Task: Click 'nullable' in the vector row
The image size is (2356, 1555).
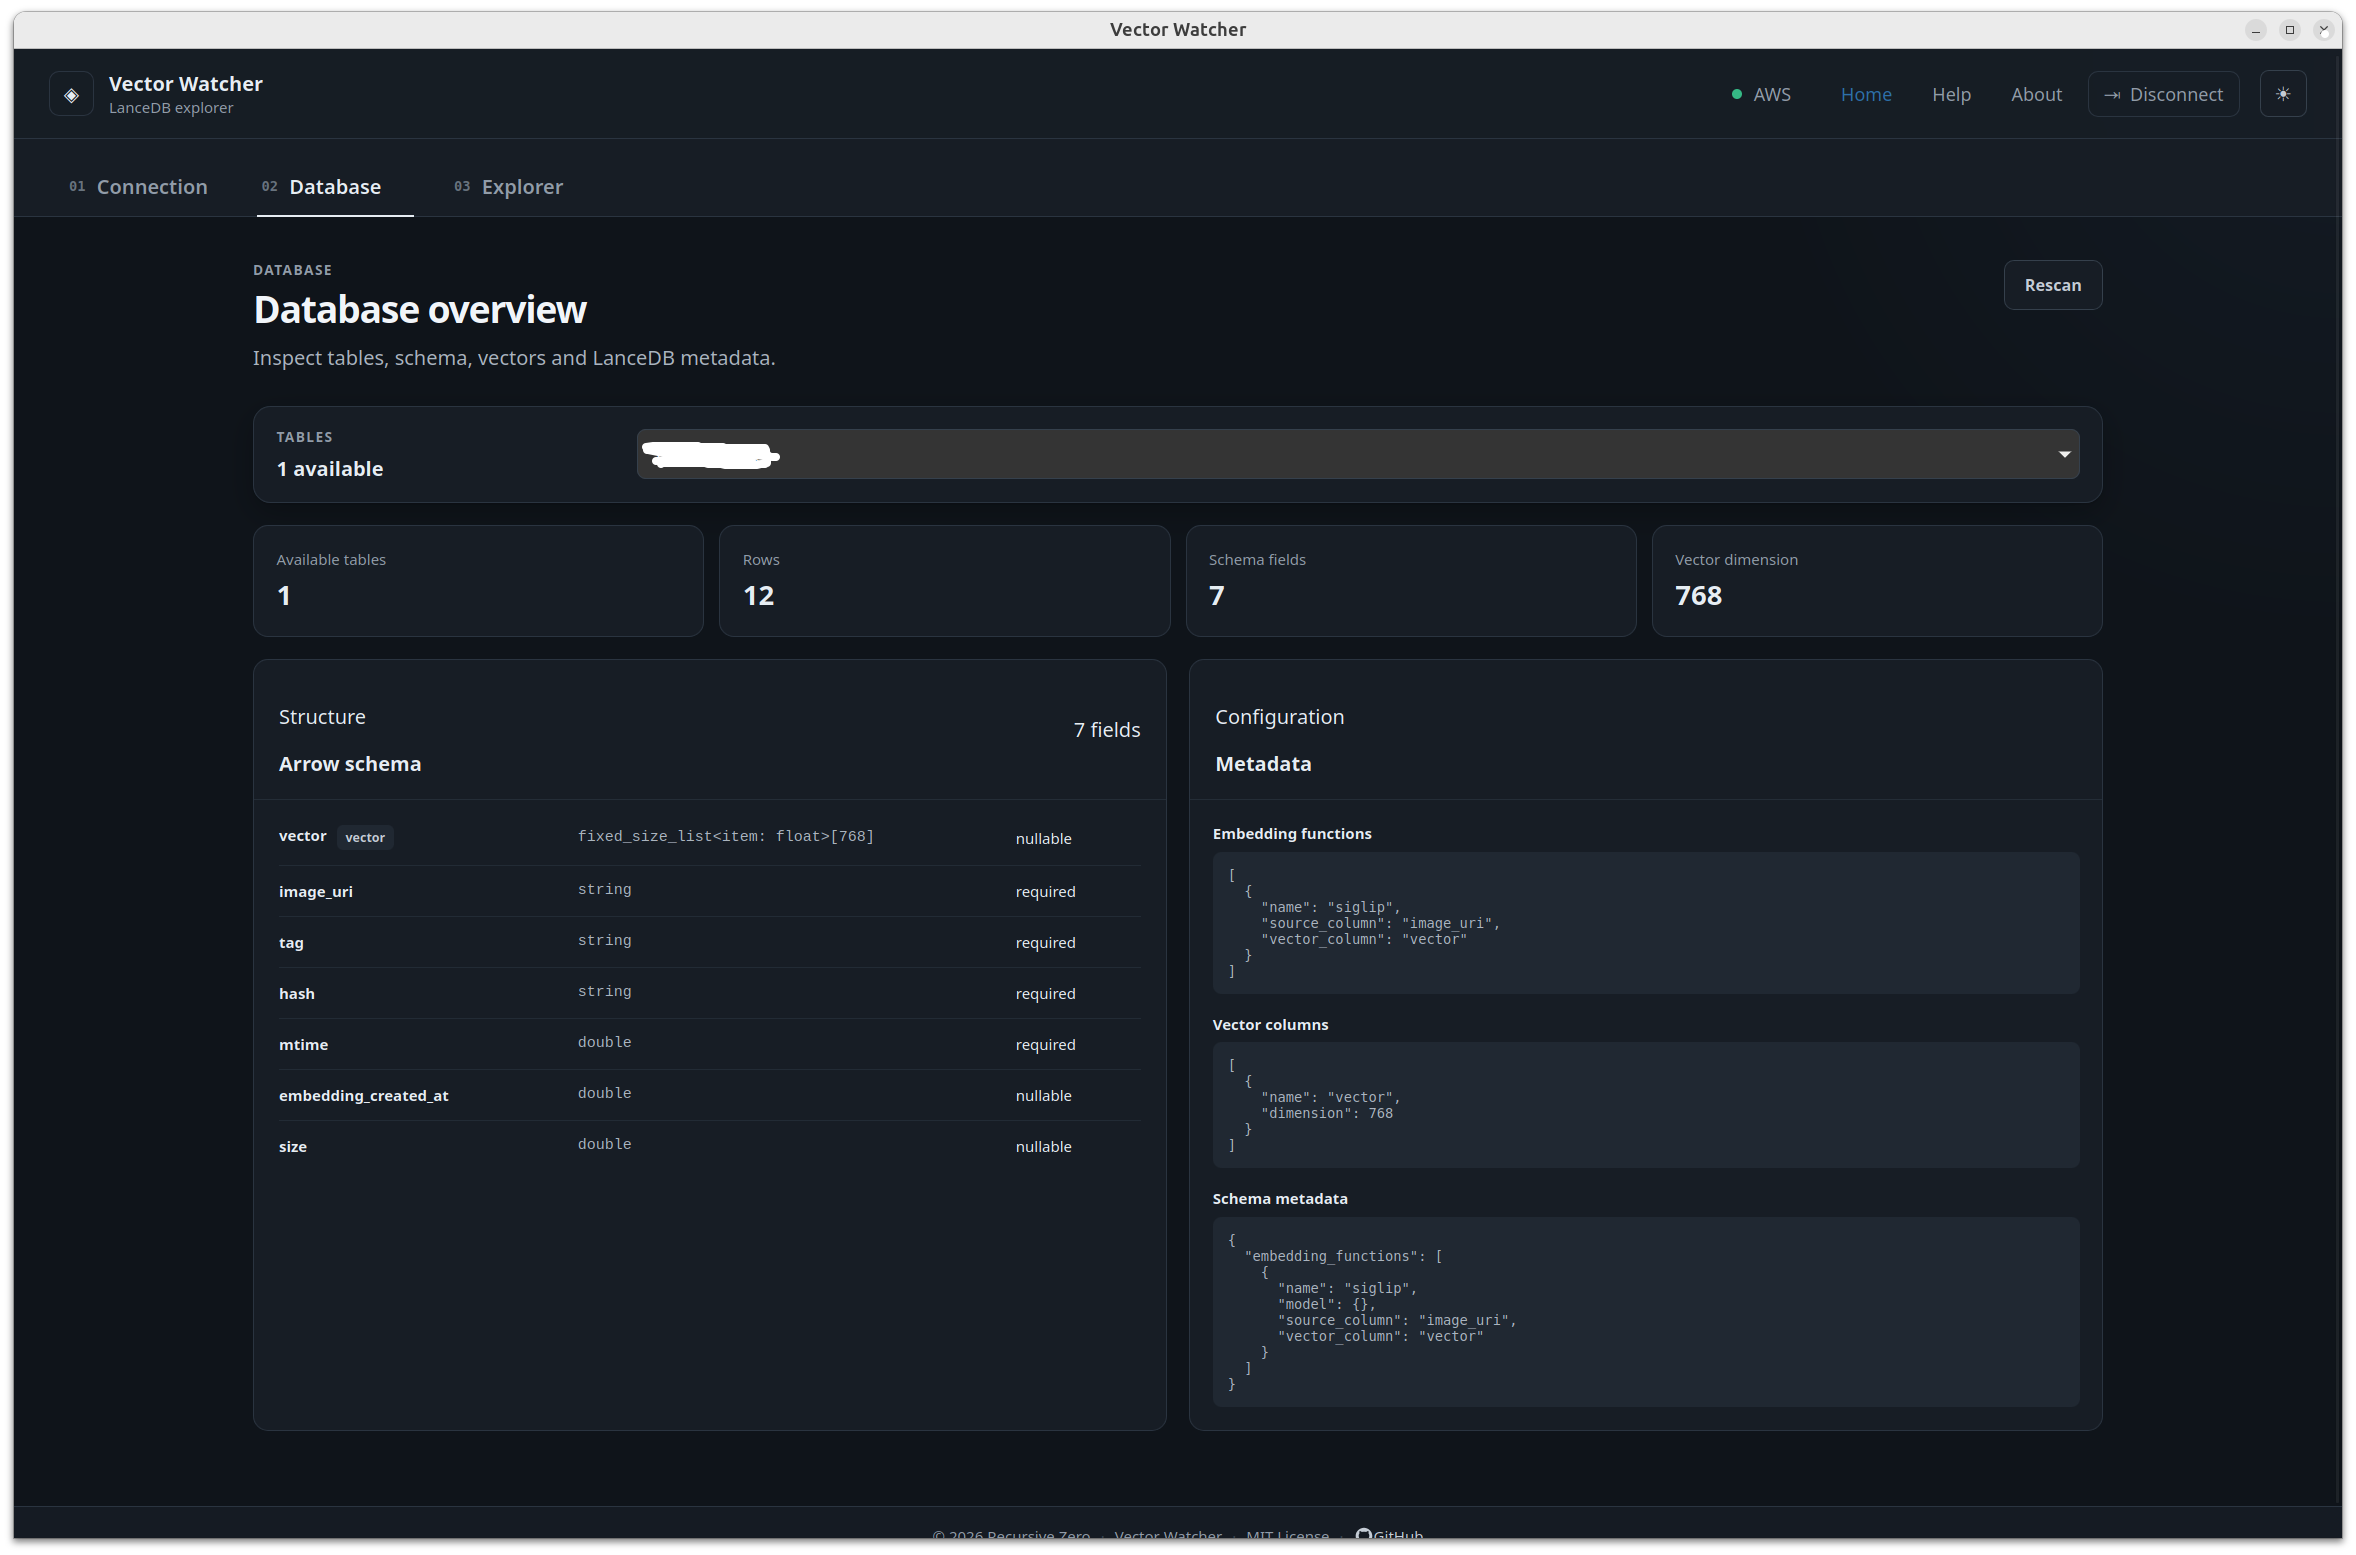Action: (x=1043, y=838)
